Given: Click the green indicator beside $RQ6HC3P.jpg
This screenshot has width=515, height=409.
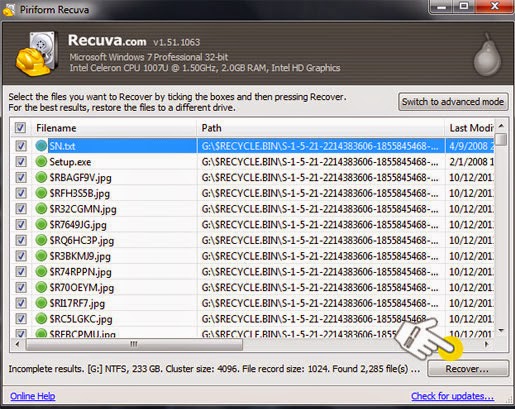Looking at the screenshot, I should pyautogui.click(x=41, y=240).
